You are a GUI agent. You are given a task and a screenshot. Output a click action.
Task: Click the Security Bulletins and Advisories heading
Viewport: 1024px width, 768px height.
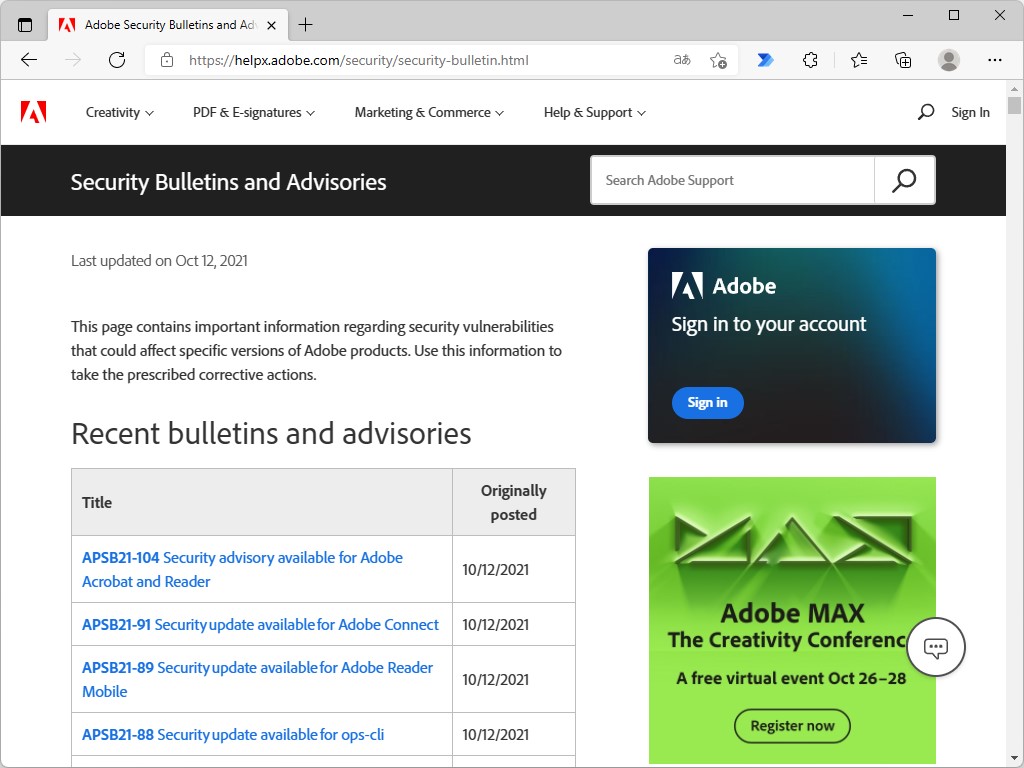pos(229,182)
